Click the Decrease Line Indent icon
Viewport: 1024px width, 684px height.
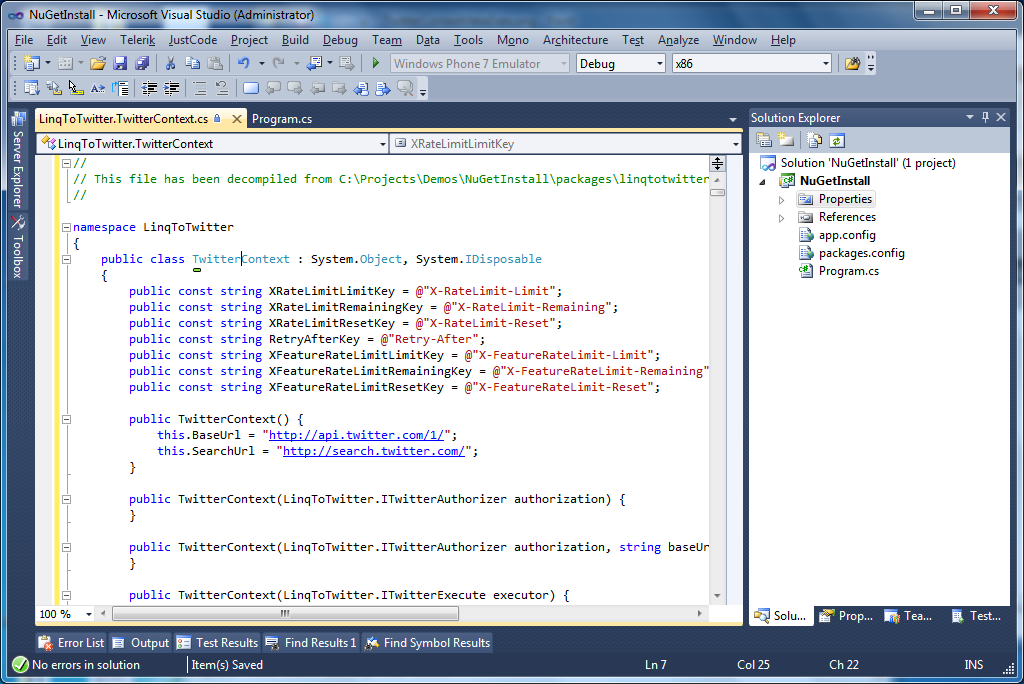150,88
